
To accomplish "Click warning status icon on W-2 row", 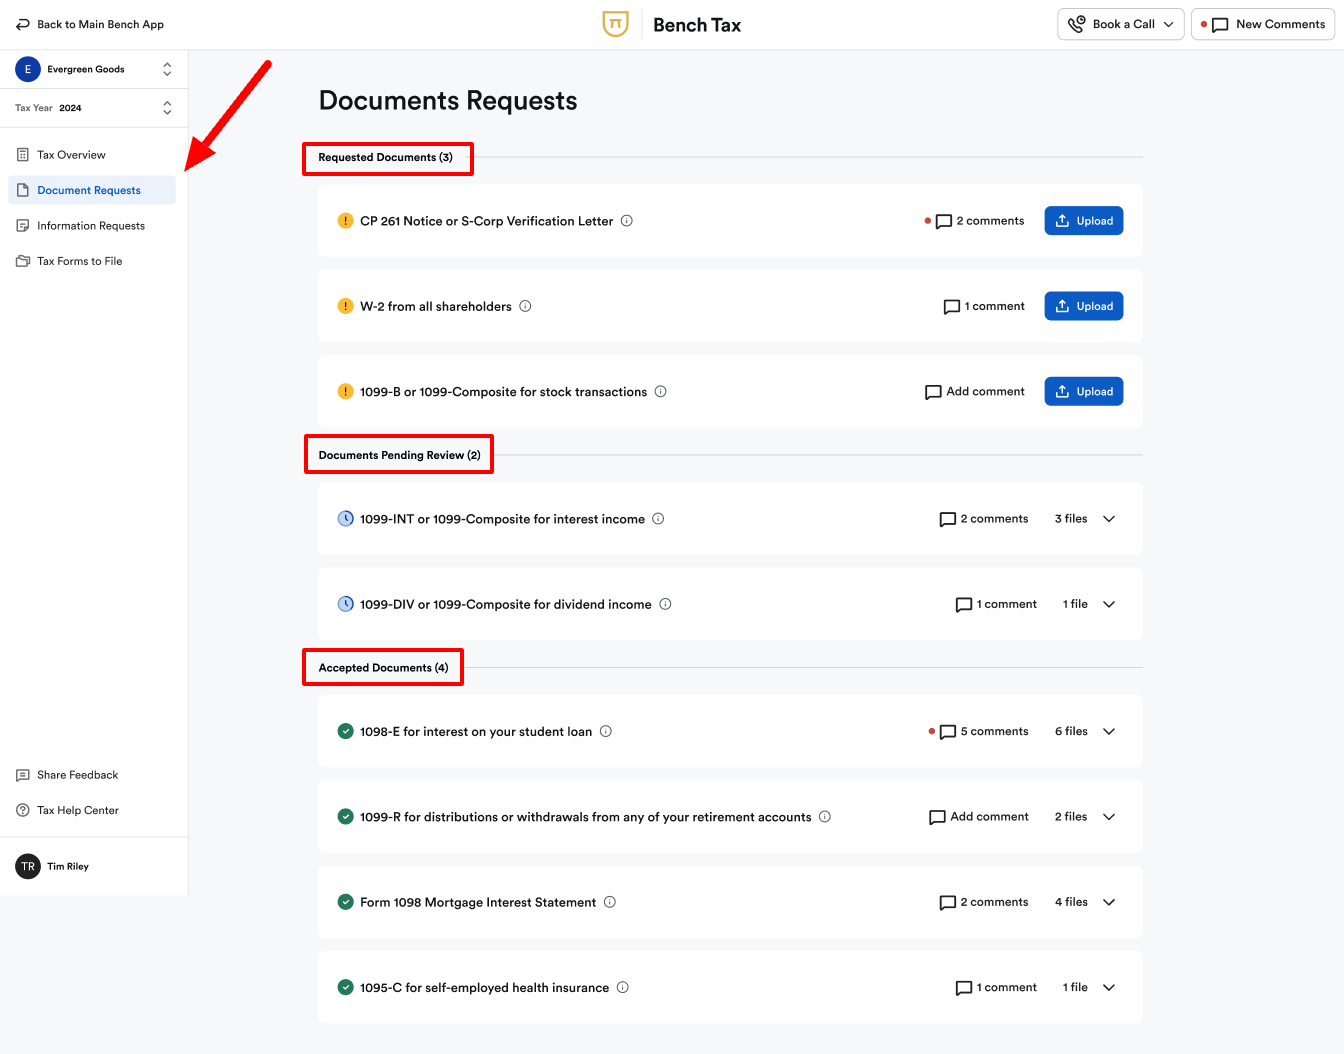I will pos(345,306).
